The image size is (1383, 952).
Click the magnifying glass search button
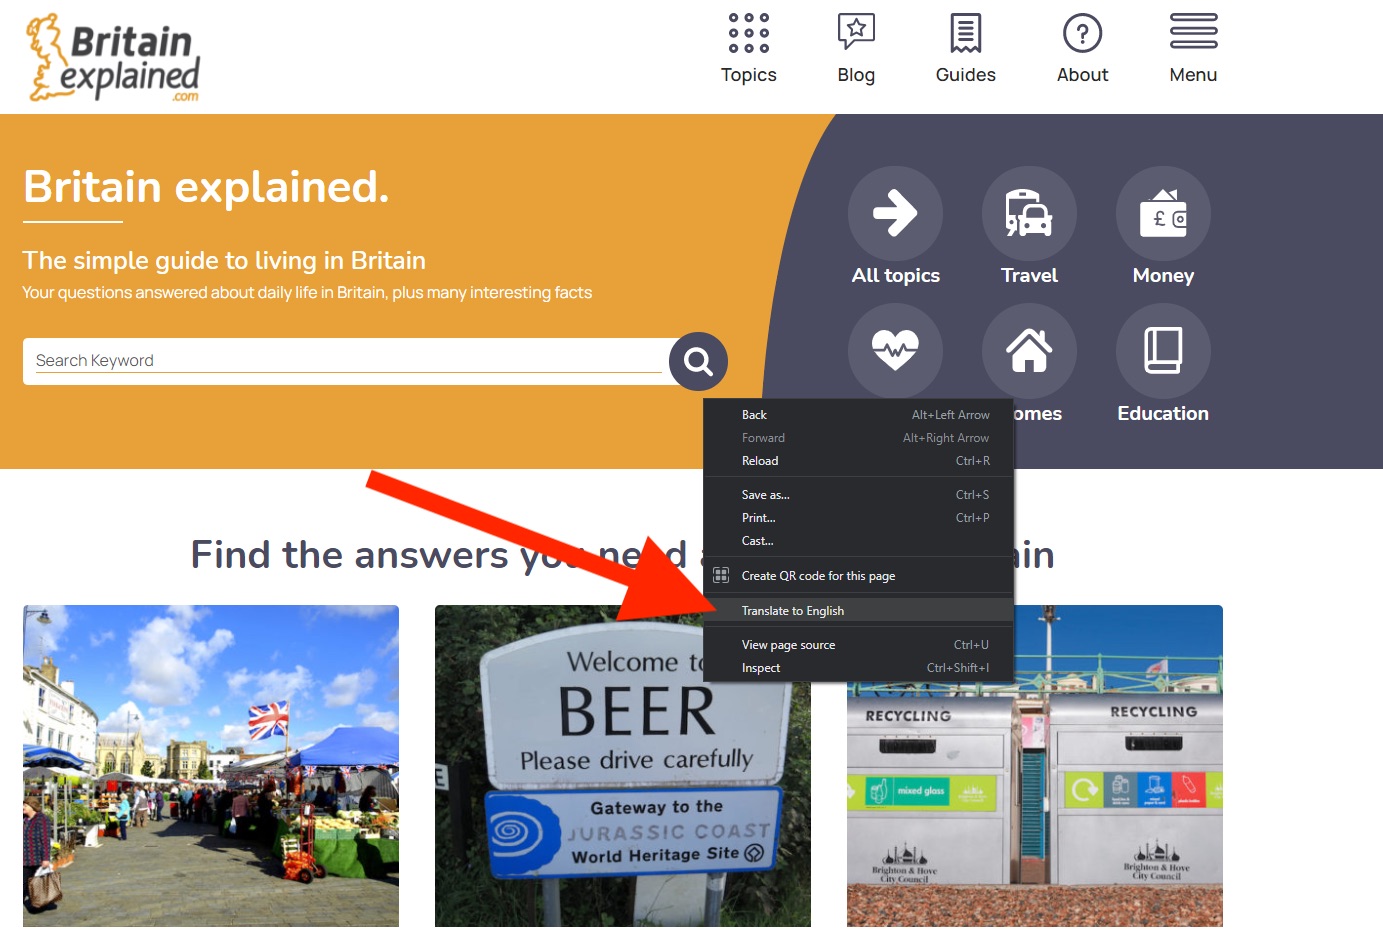(698, 361)
